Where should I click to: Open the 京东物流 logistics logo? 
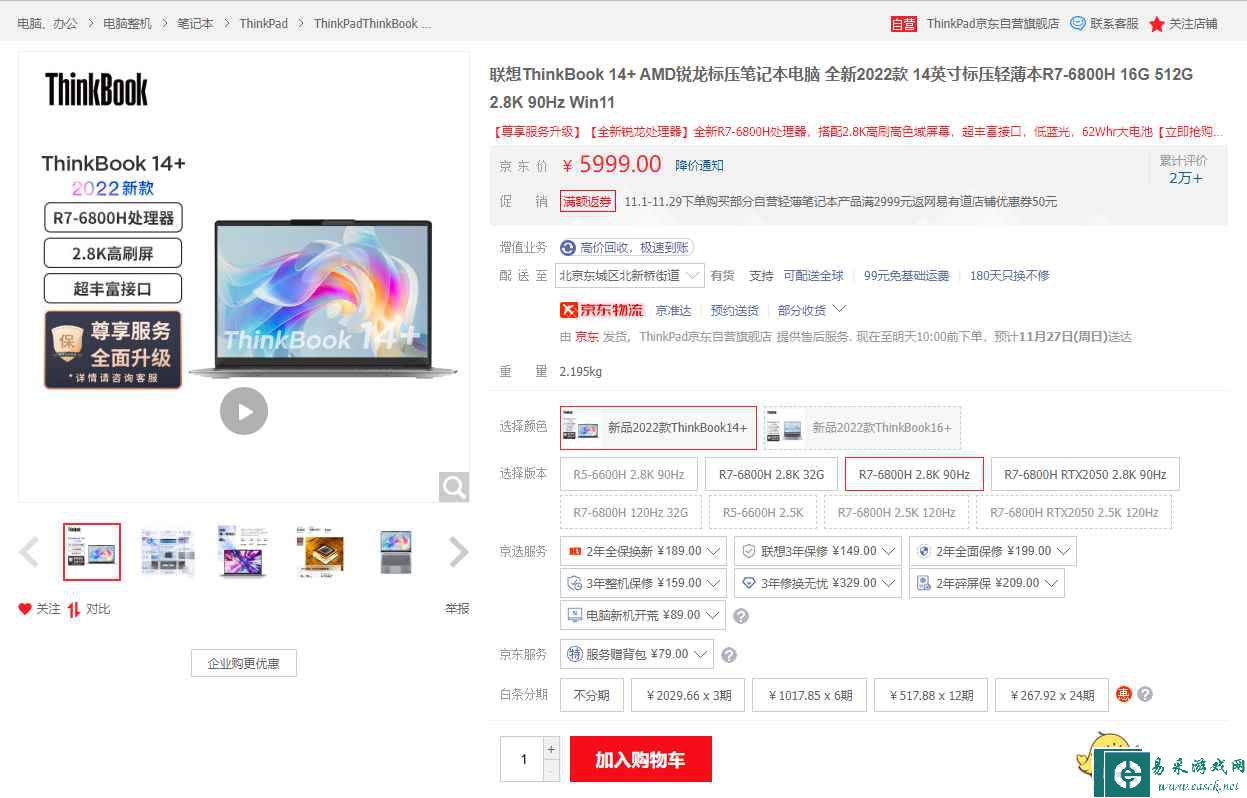602,310
